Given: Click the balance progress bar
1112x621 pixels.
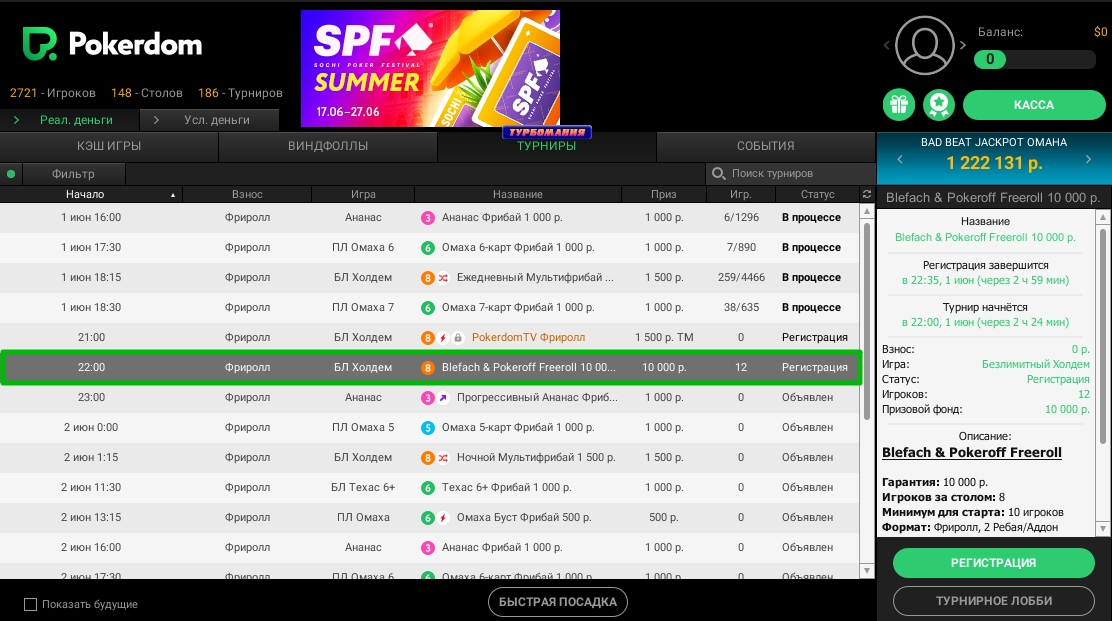Looking at the screenshot, I should (1035, 60).
